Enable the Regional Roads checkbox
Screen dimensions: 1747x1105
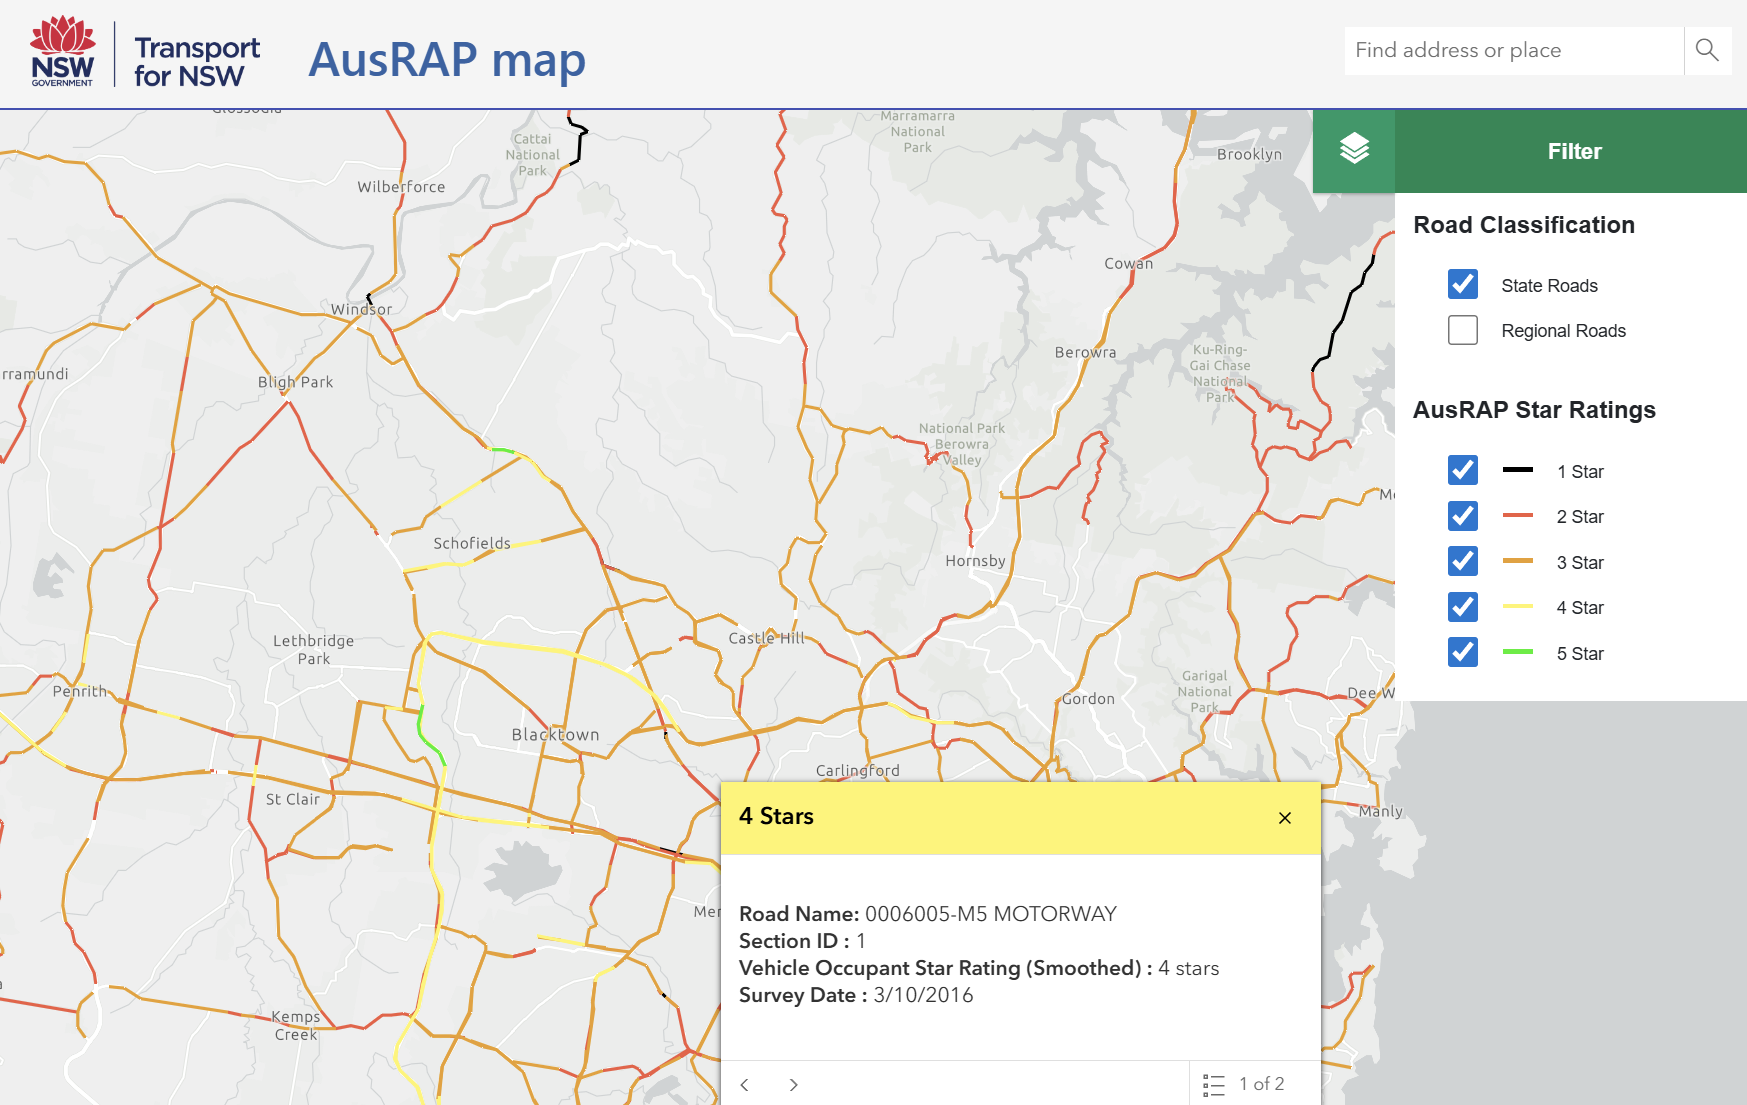[x=1463, y=330]
